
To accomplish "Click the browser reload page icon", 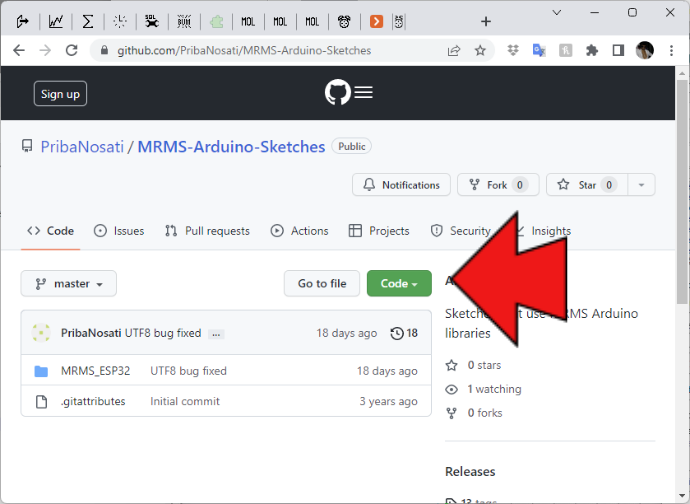I will coord(71,50).
